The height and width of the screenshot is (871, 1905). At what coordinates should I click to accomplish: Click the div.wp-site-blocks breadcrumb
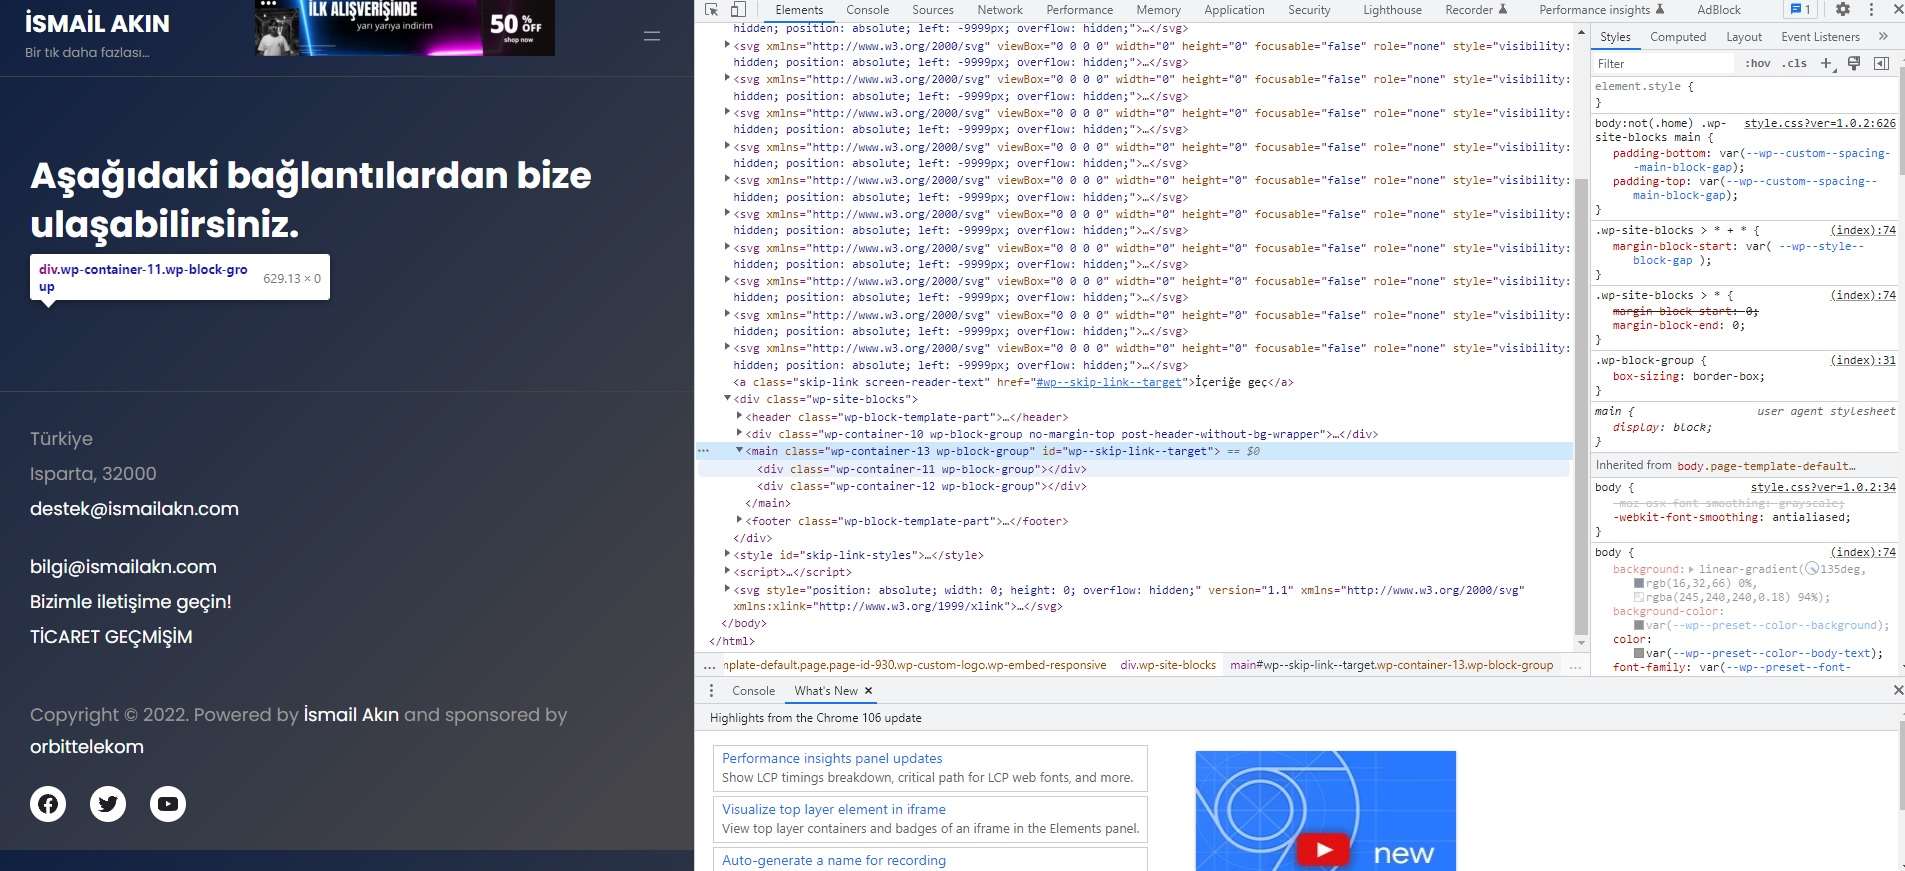1168,665
